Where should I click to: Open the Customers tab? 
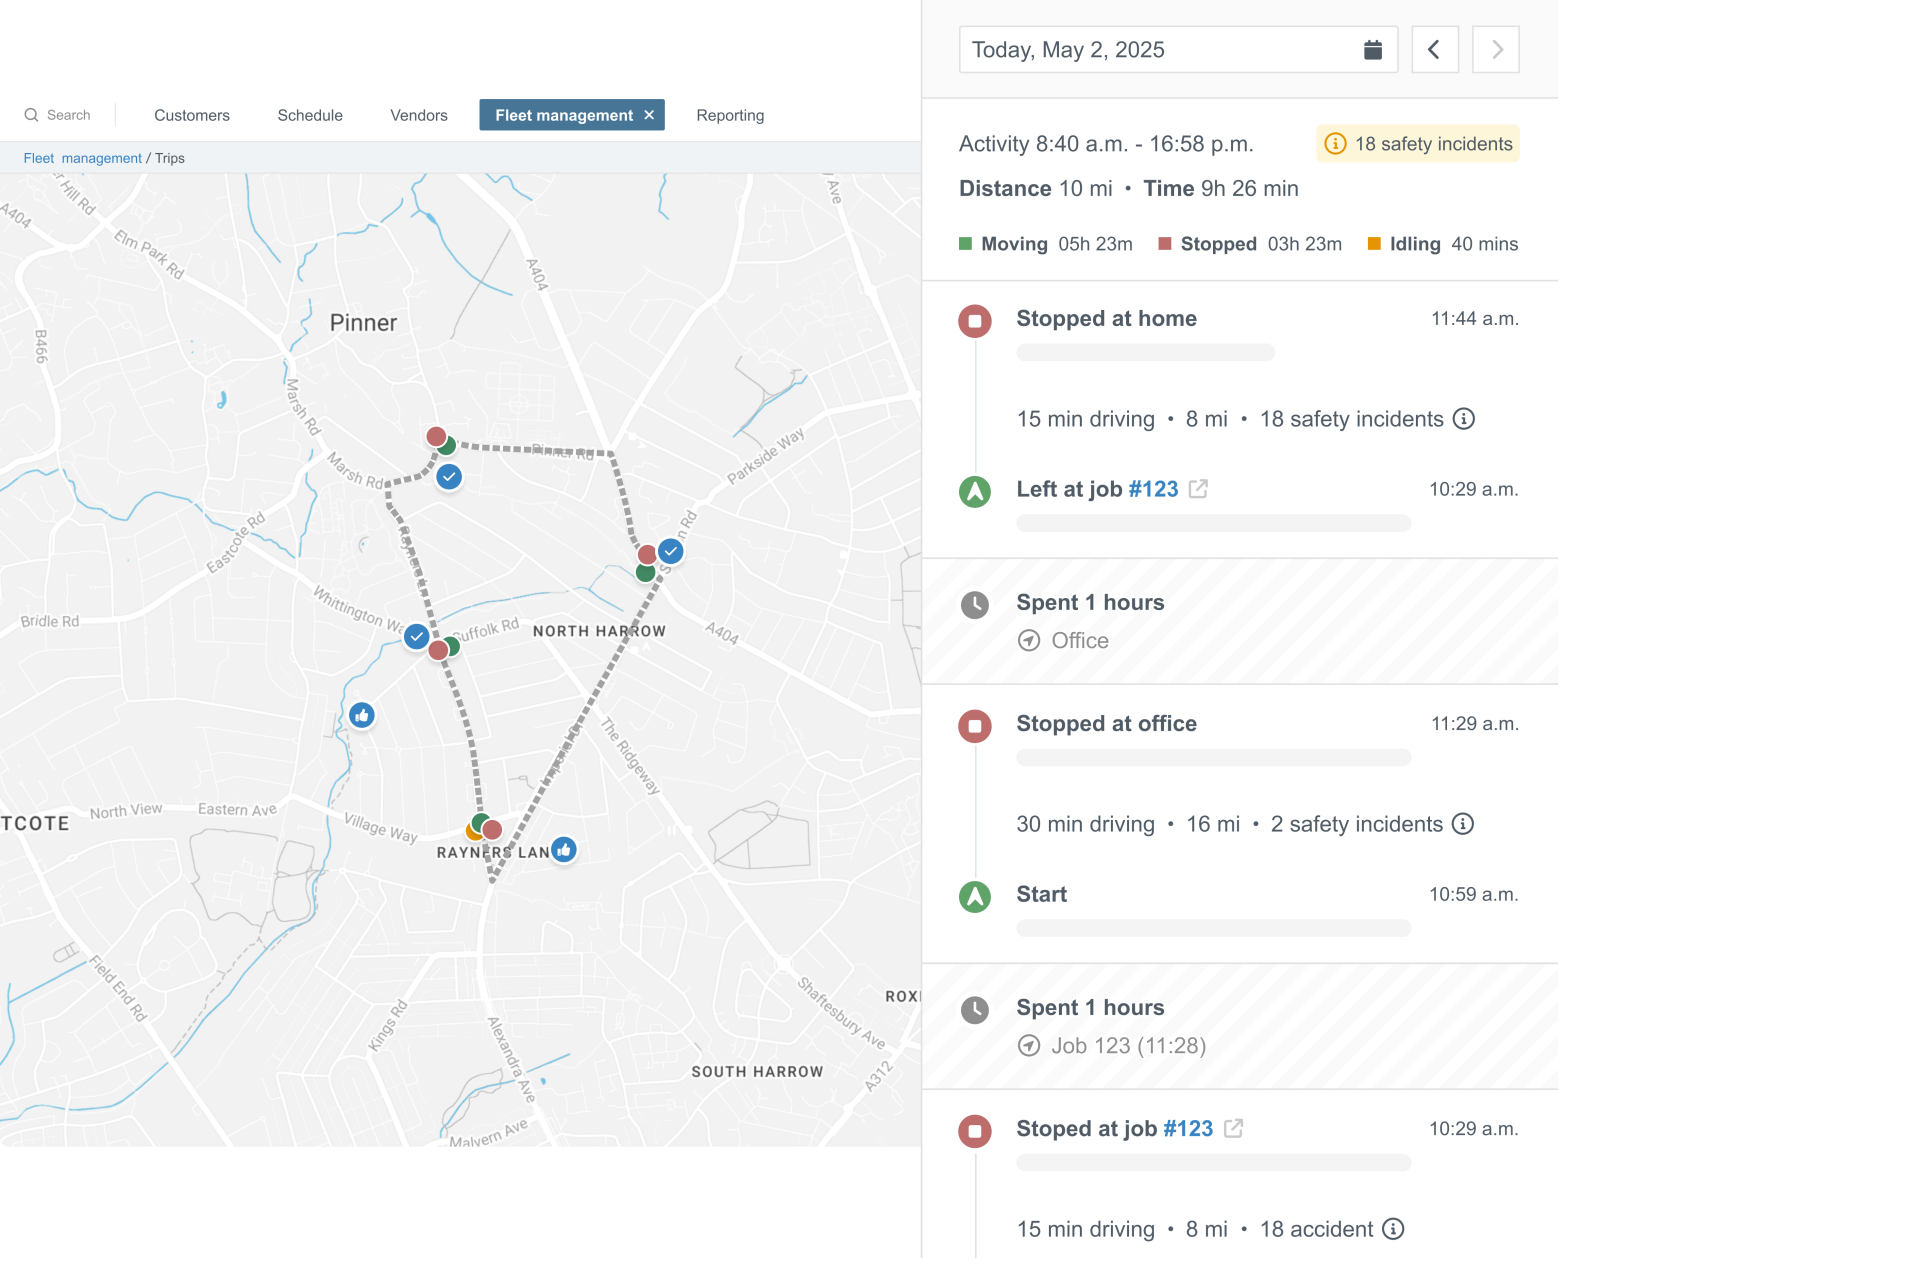(x=192, y=115)
